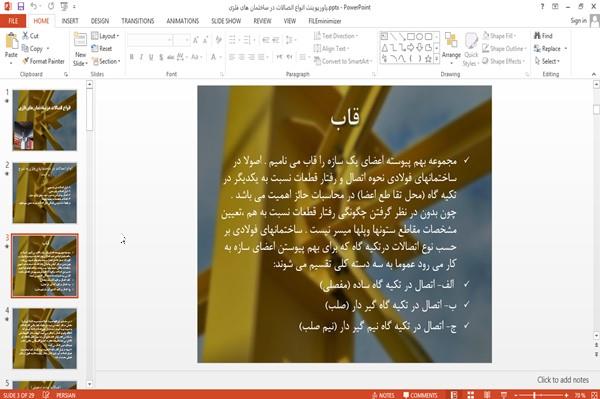Viewport: 600px width, 399px height.
Task: Toggle Underline formatting
Action: pyautogui.click(x=151, y=57)
